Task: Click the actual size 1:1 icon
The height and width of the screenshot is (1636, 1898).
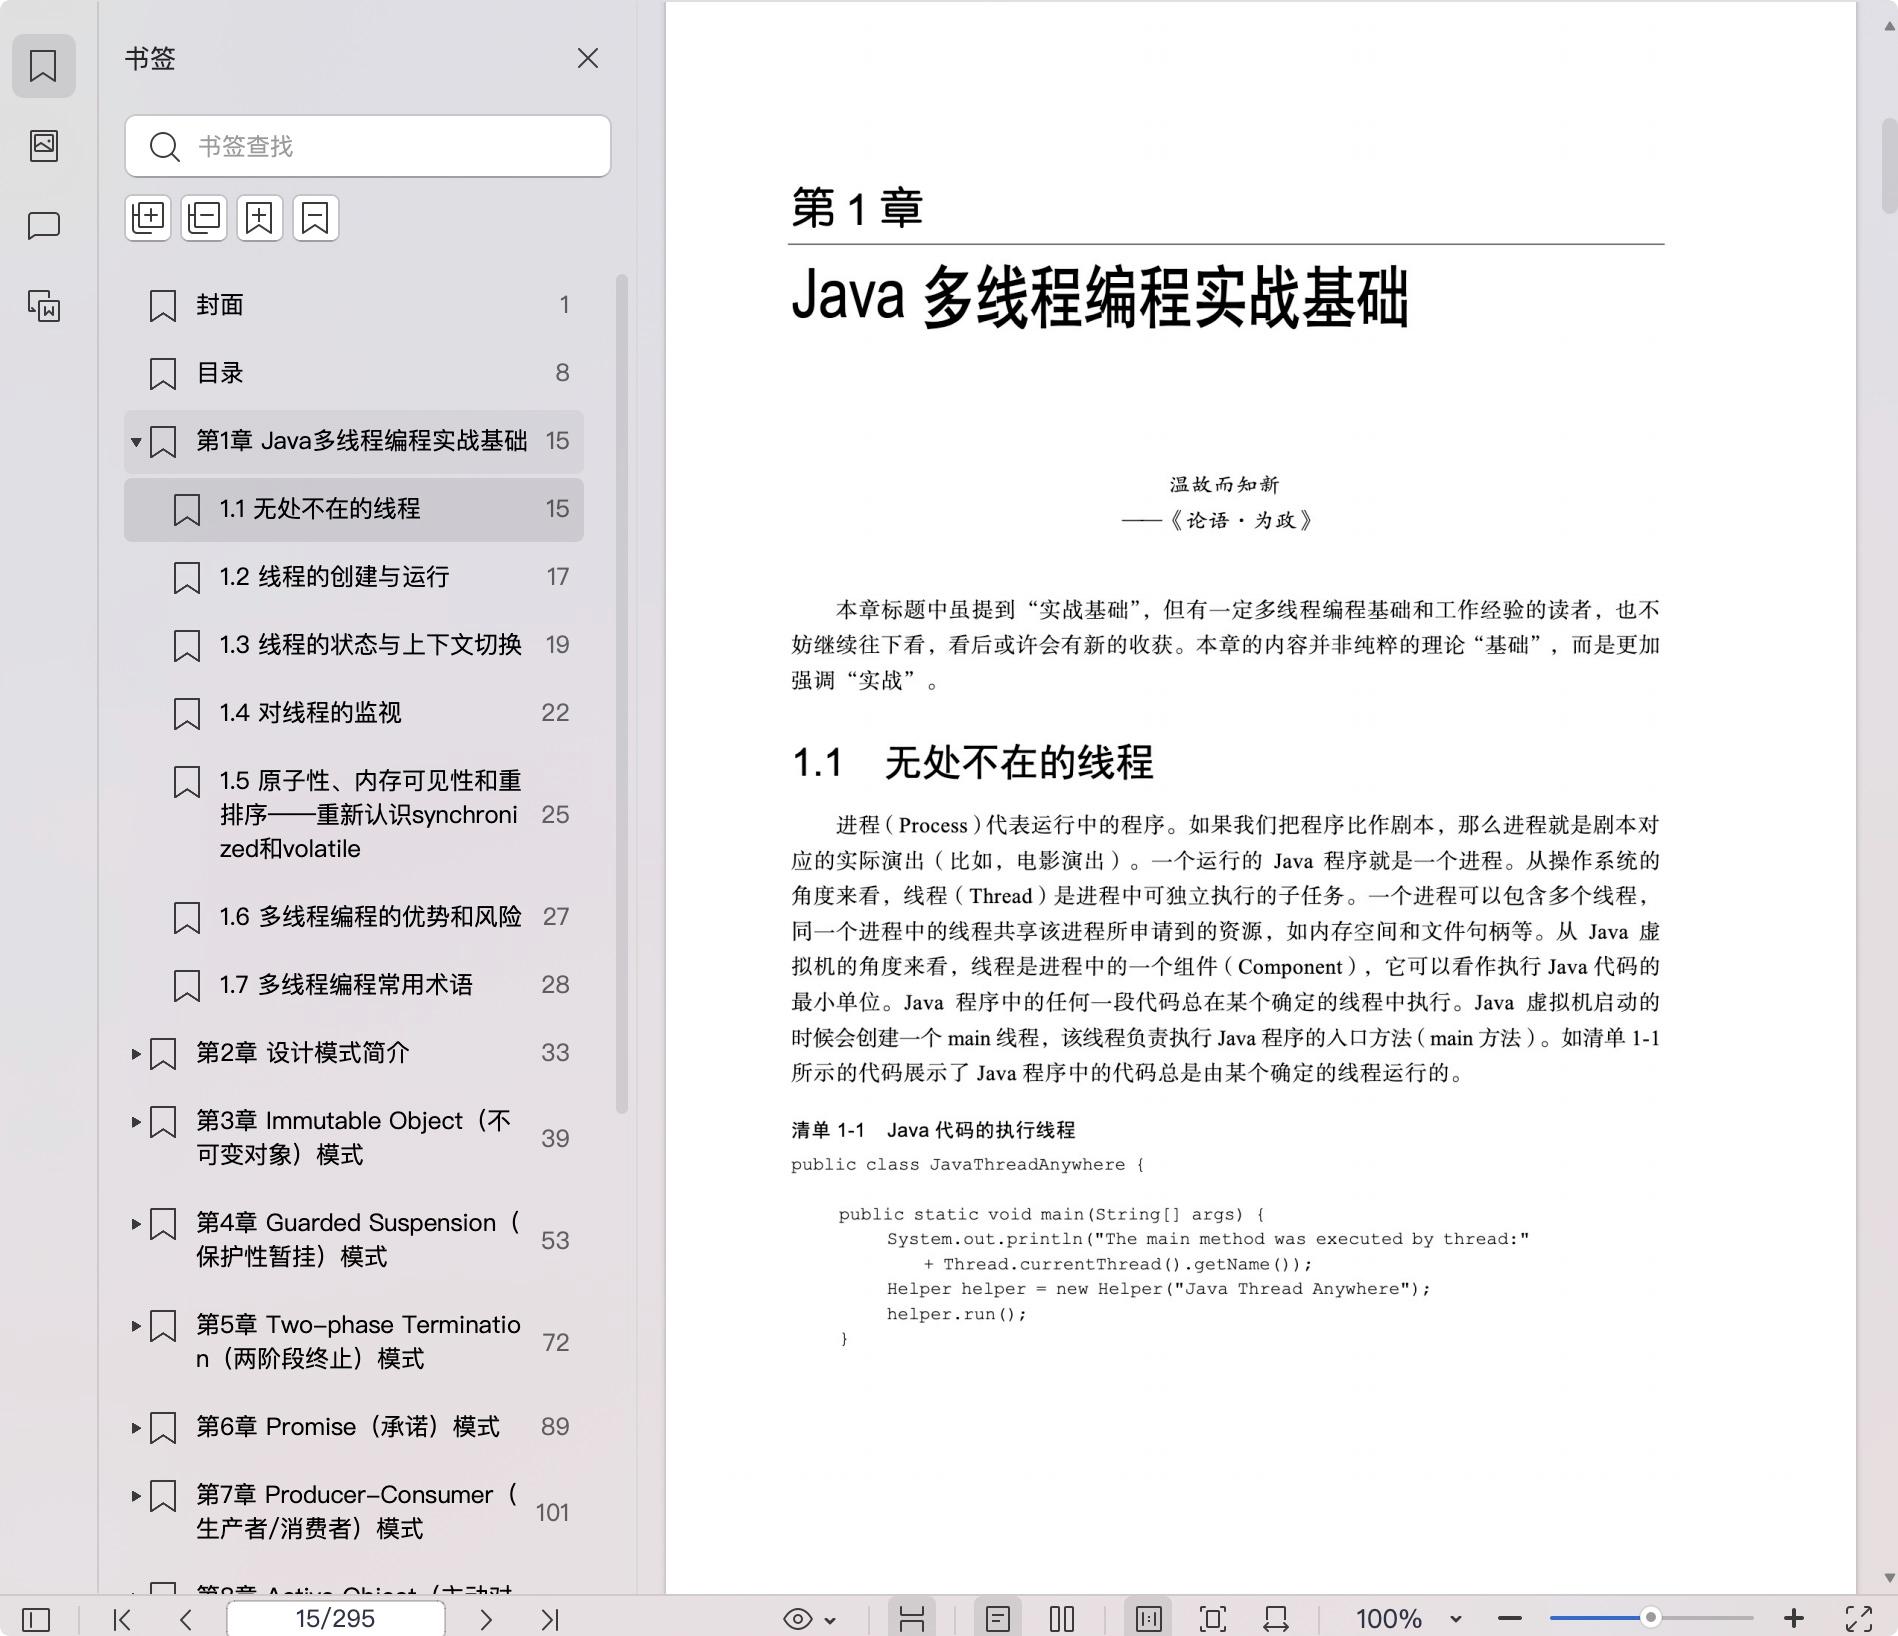Action: 1148,1619
